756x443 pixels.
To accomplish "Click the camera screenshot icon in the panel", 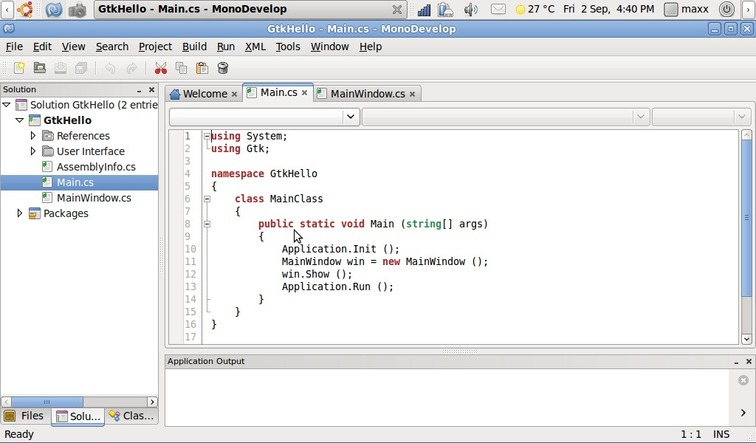I will [x=77, y=10].
